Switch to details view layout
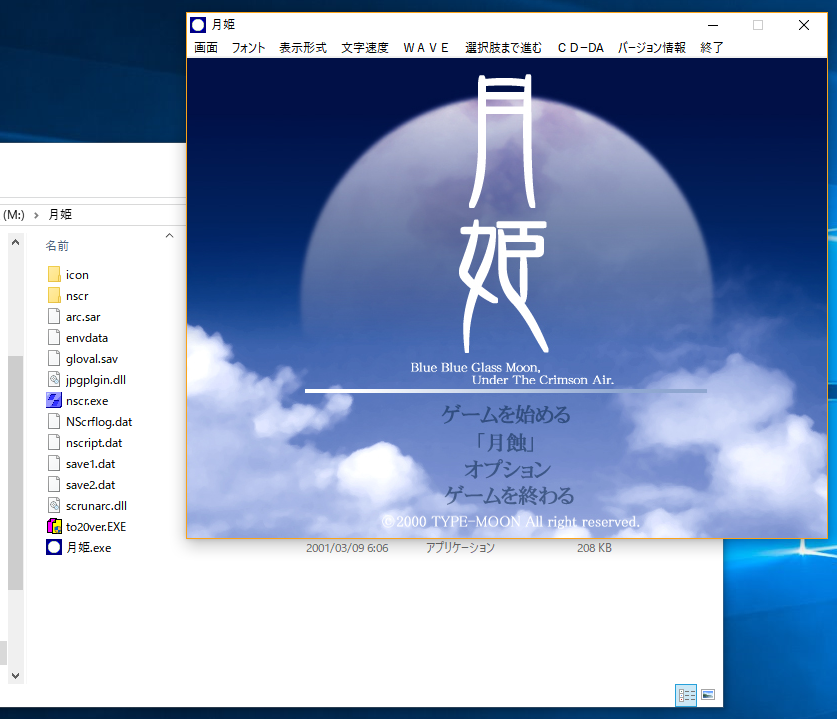The height and width of the screenshot is (719, 837). pyautogui.click(x=686, y=694)
